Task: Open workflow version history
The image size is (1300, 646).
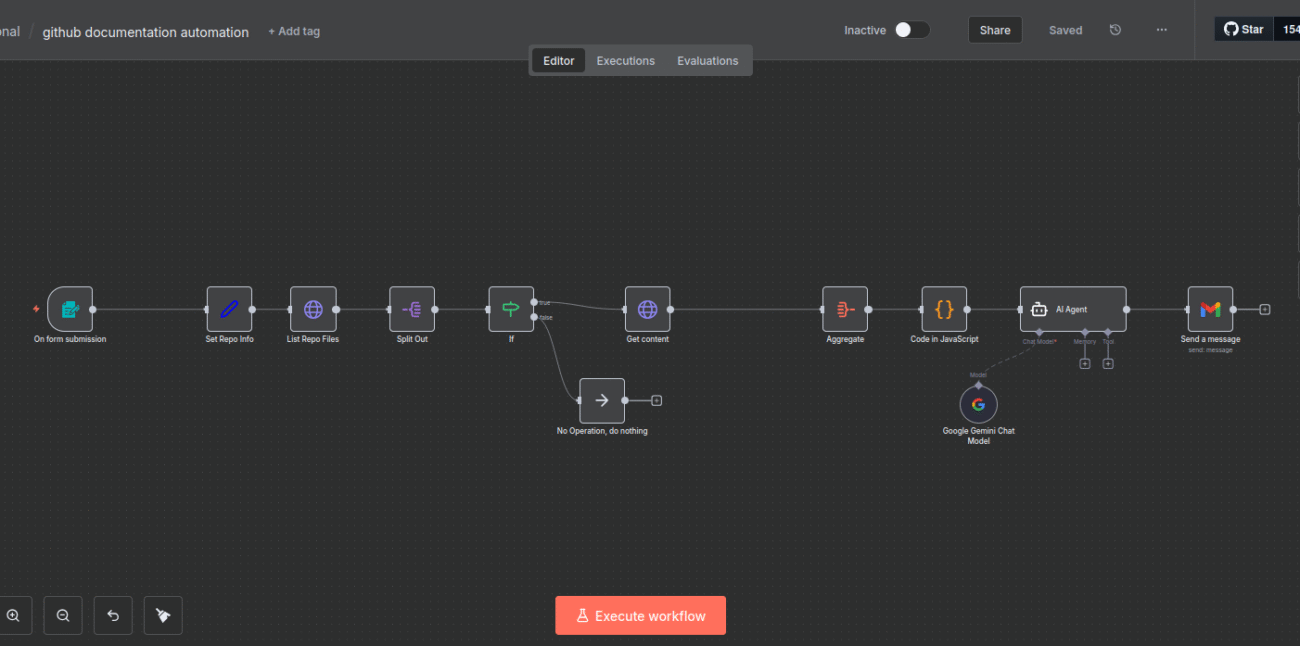Action: tap(1115, 30)
